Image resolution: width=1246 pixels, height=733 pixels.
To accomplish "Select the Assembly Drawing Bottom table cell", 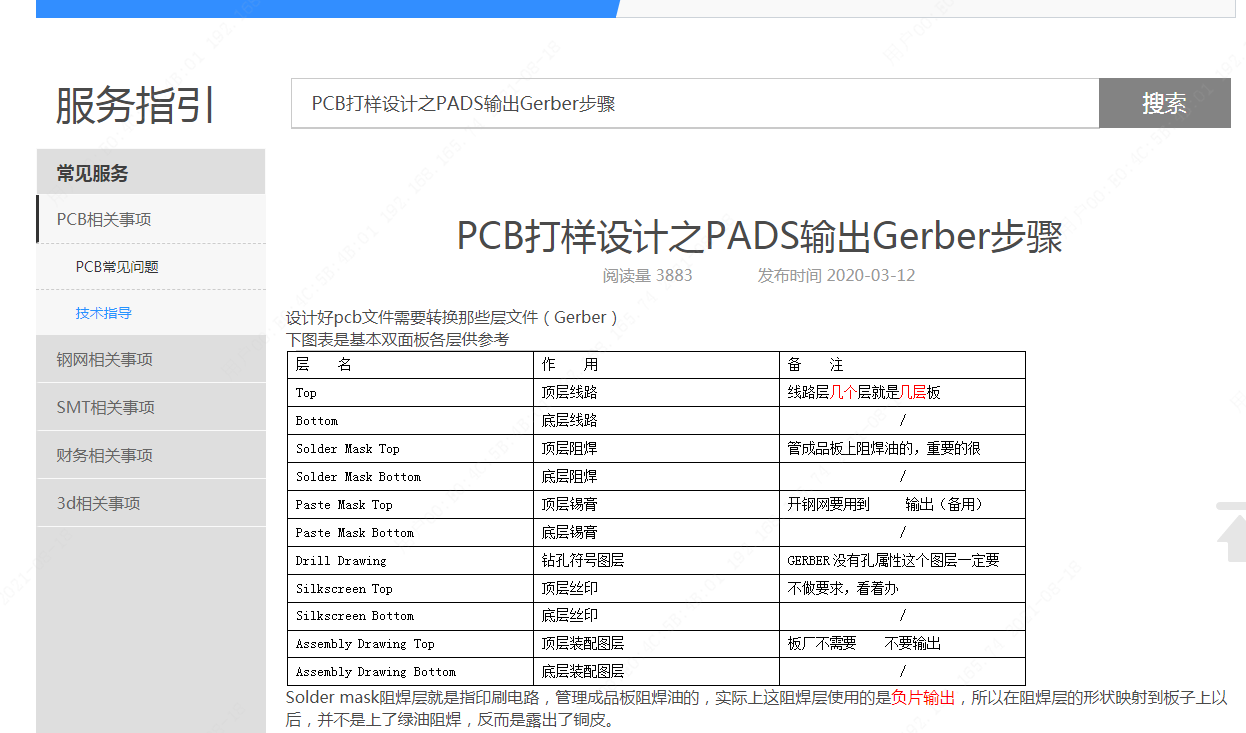I will [x=376, y=672].
